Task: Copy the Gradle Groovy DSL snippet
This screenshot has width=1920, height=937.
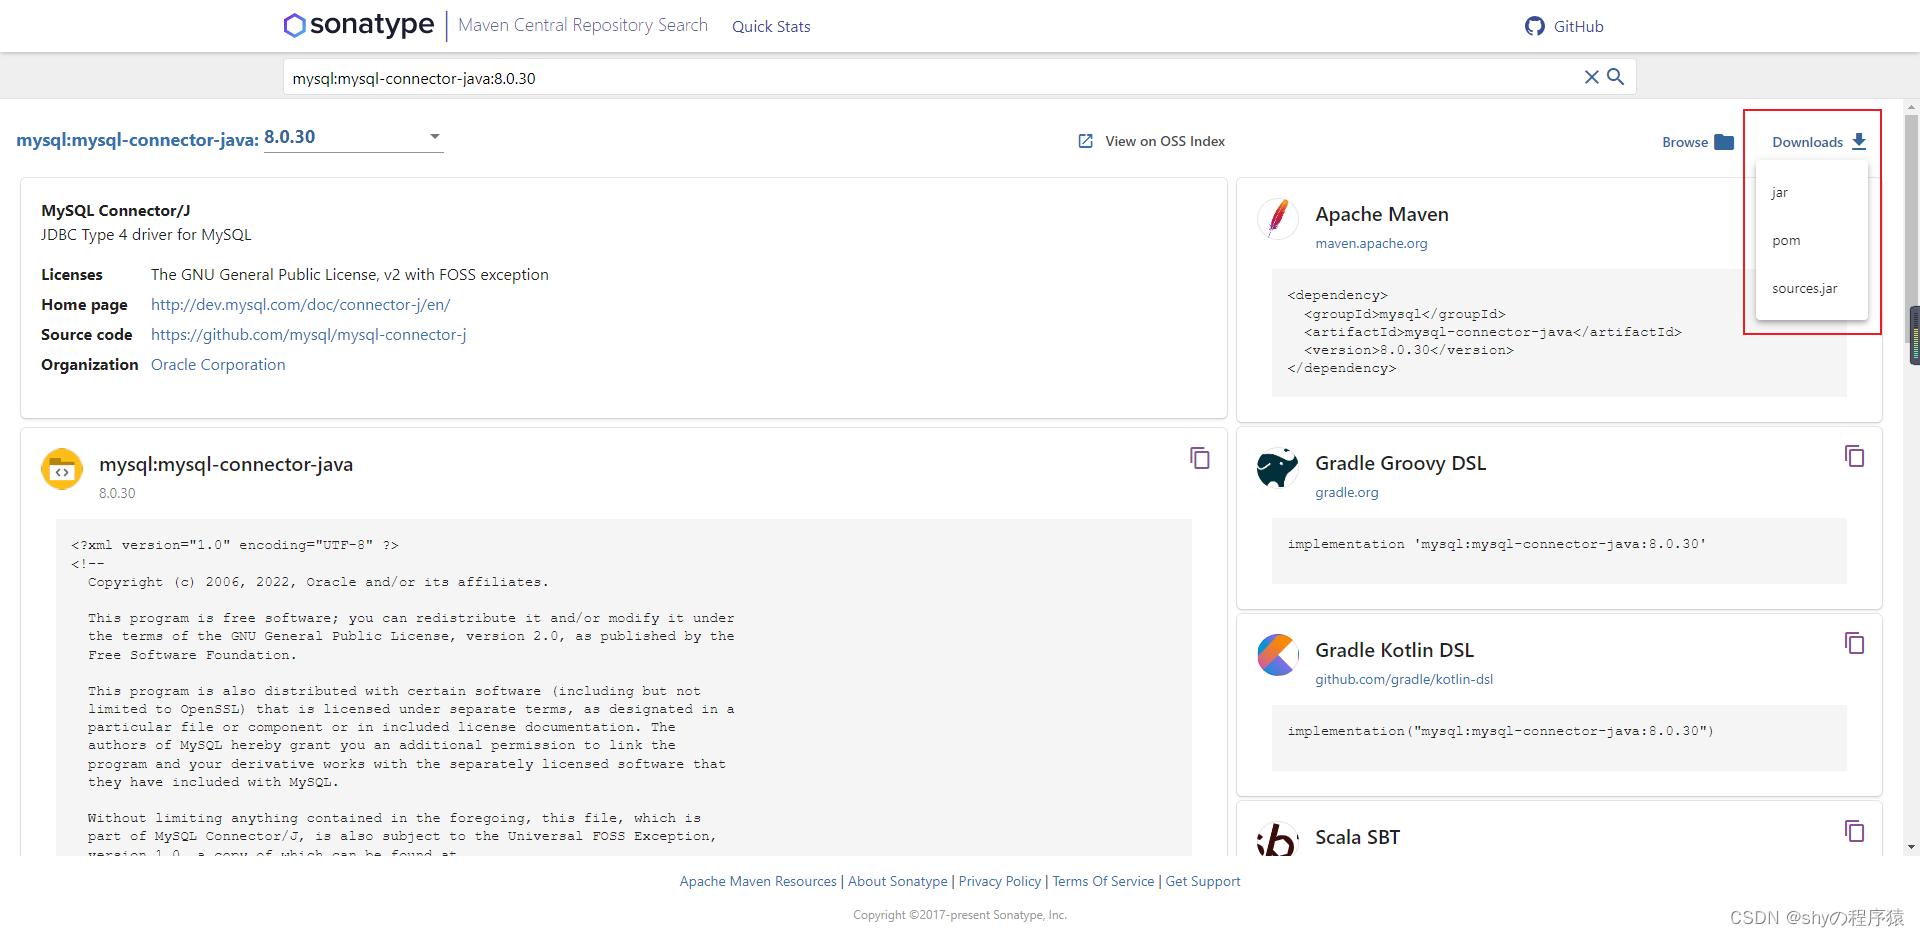Action: [1854, 456]
